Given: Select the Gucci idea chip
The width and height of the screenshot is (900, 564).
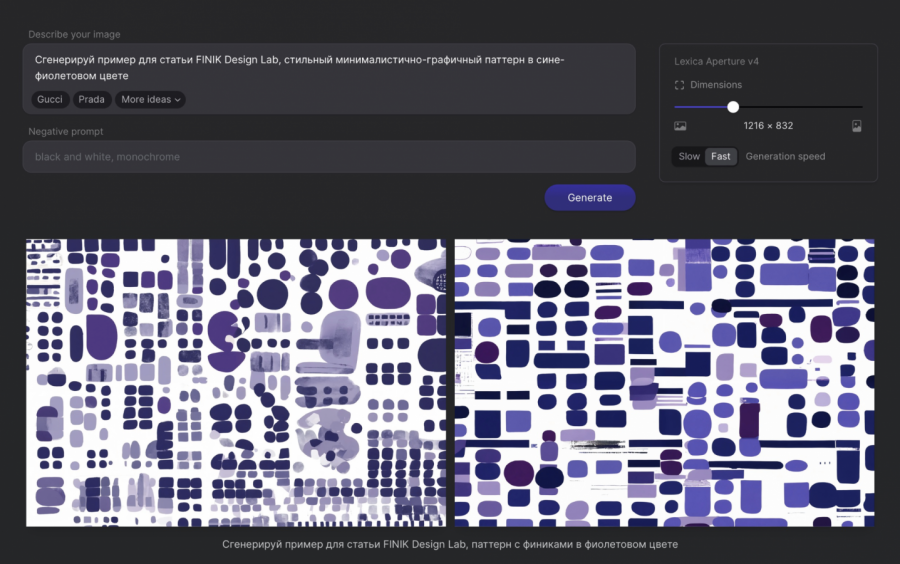Looking at the screenshot, I should click(50, 99).
